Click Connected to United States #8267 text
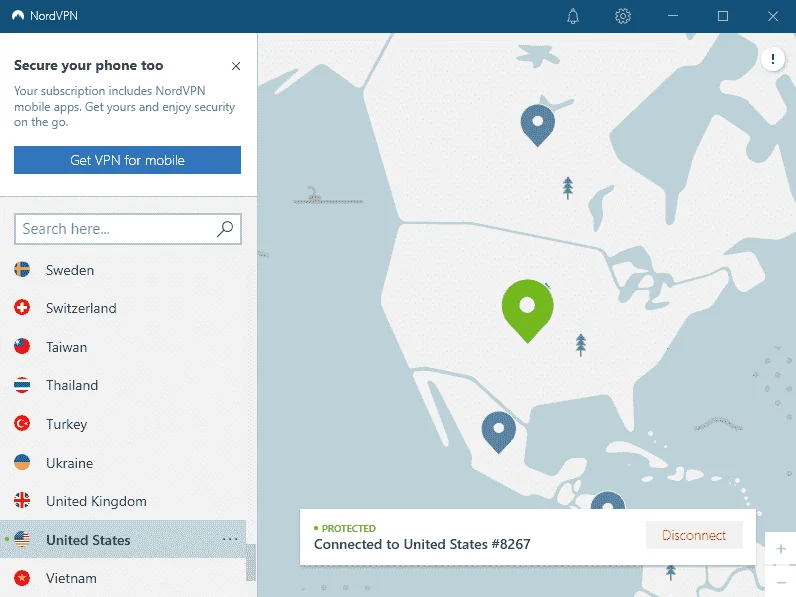796x597 pixels. (422, 544)
